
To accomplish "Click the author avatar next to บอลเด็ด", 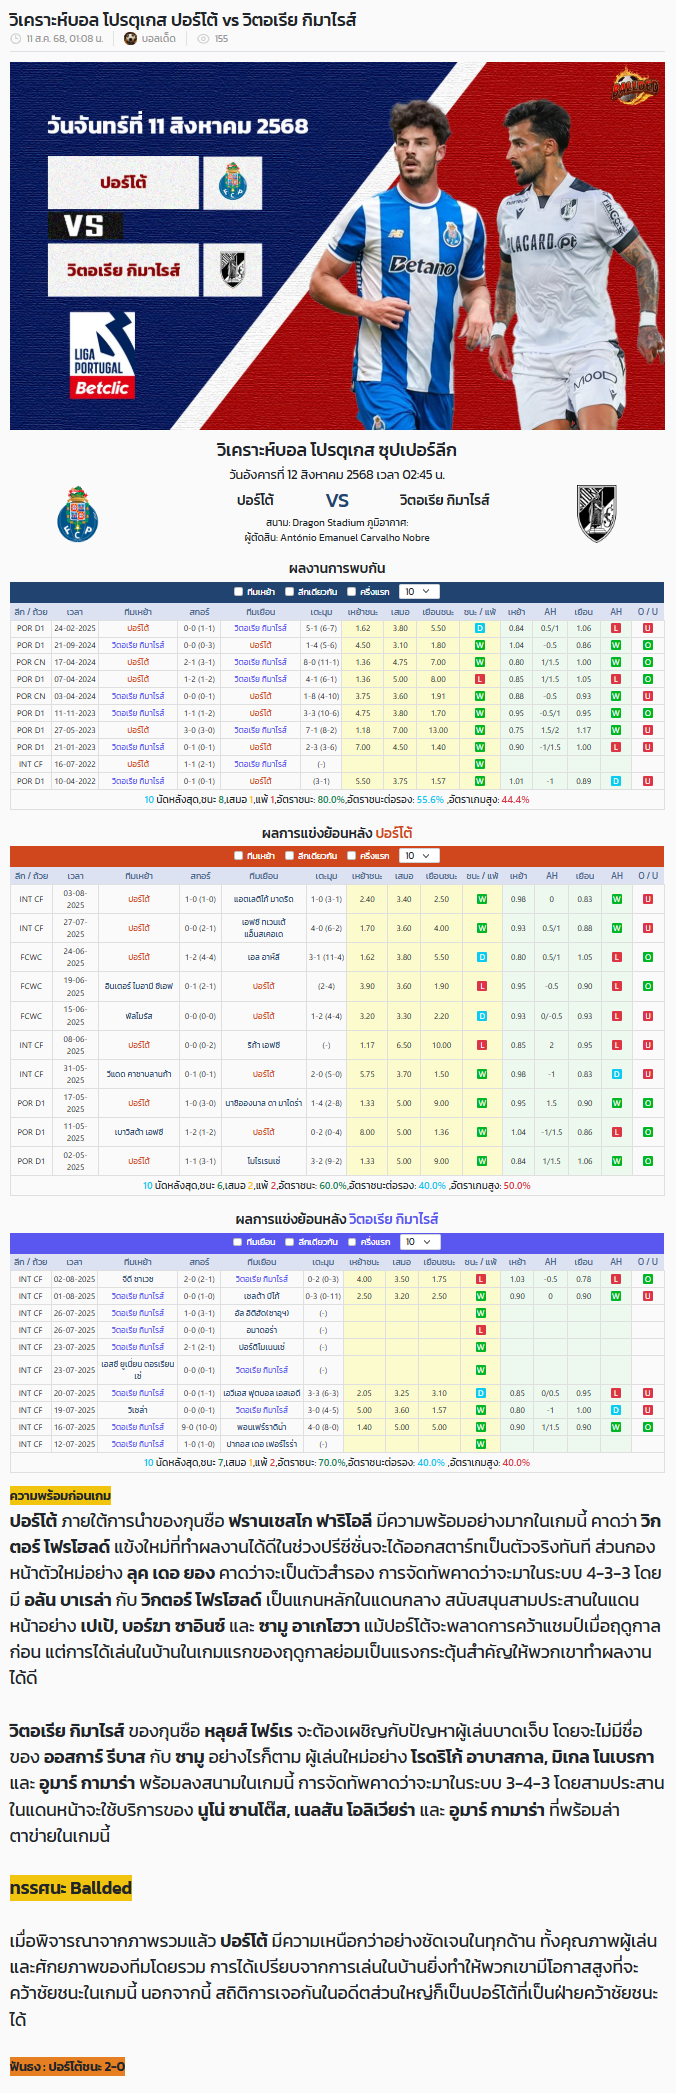I will [x=130, y=39].
